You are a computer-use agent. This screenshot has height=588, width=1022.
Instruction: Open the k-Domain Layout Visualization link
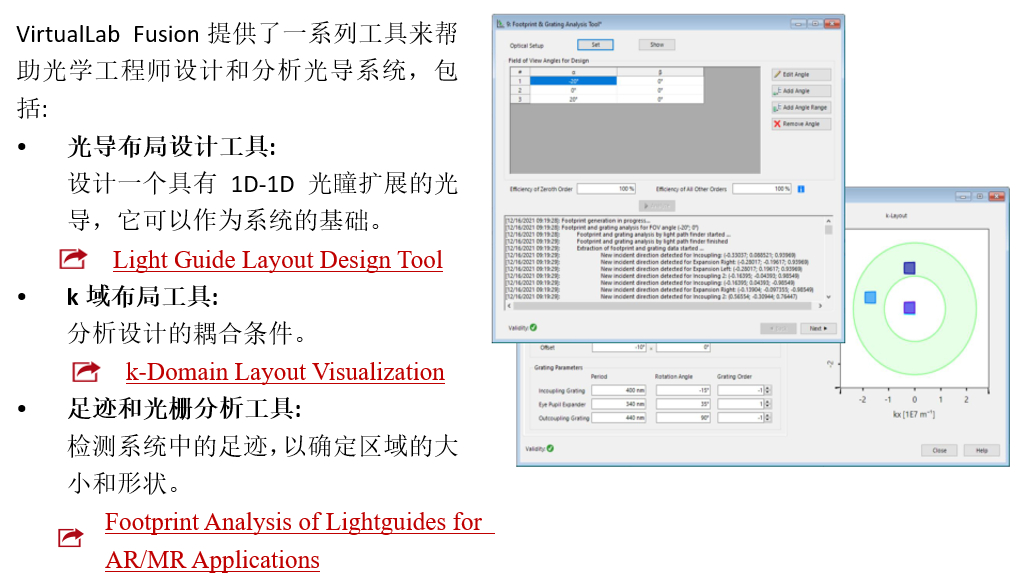point(285,372)
